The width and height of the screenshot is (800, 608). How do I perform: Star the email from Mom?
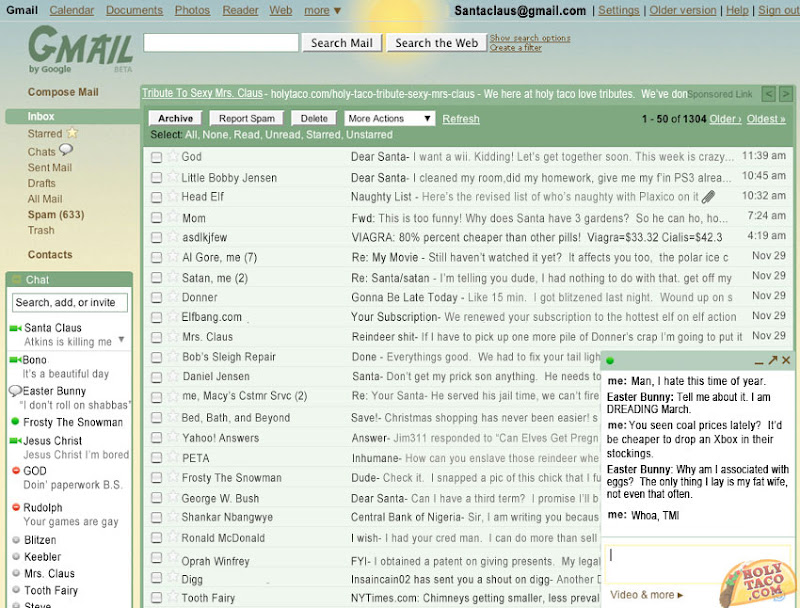click(173, 217)
